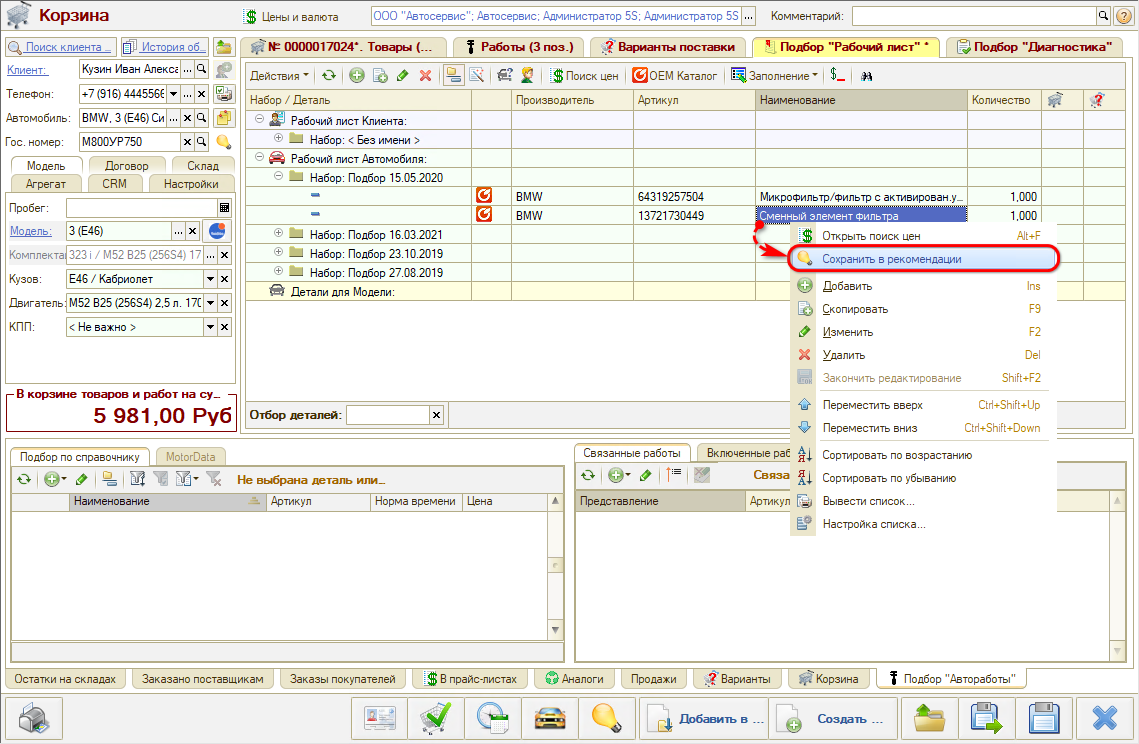Choose Открыть поиск цен from the context menu
The image size is (1139, 744).
923,235
